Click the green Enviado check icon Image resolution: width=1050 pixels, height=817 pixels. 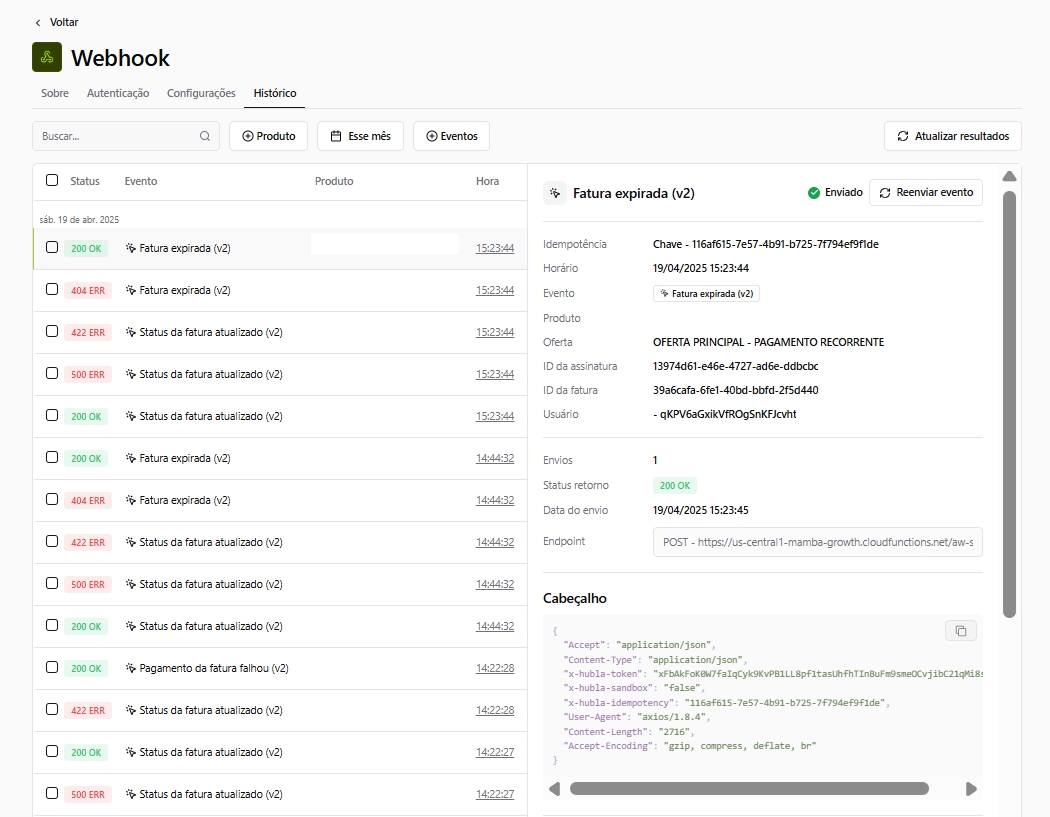(x=814, y=193)
